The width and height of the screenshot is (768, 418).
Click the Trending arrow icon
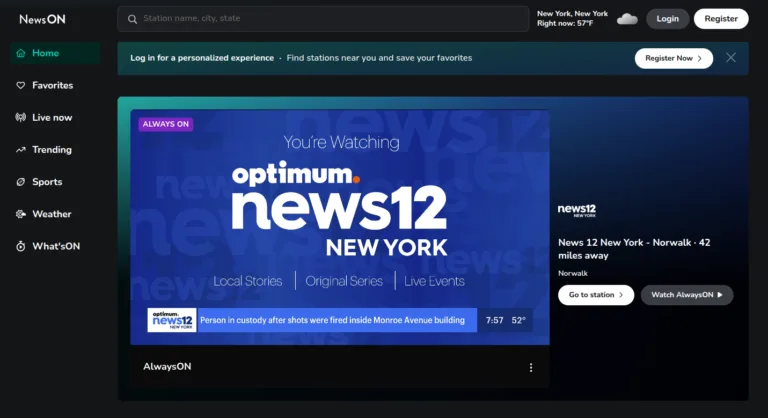pyautogui.click(x=21, y=150)
